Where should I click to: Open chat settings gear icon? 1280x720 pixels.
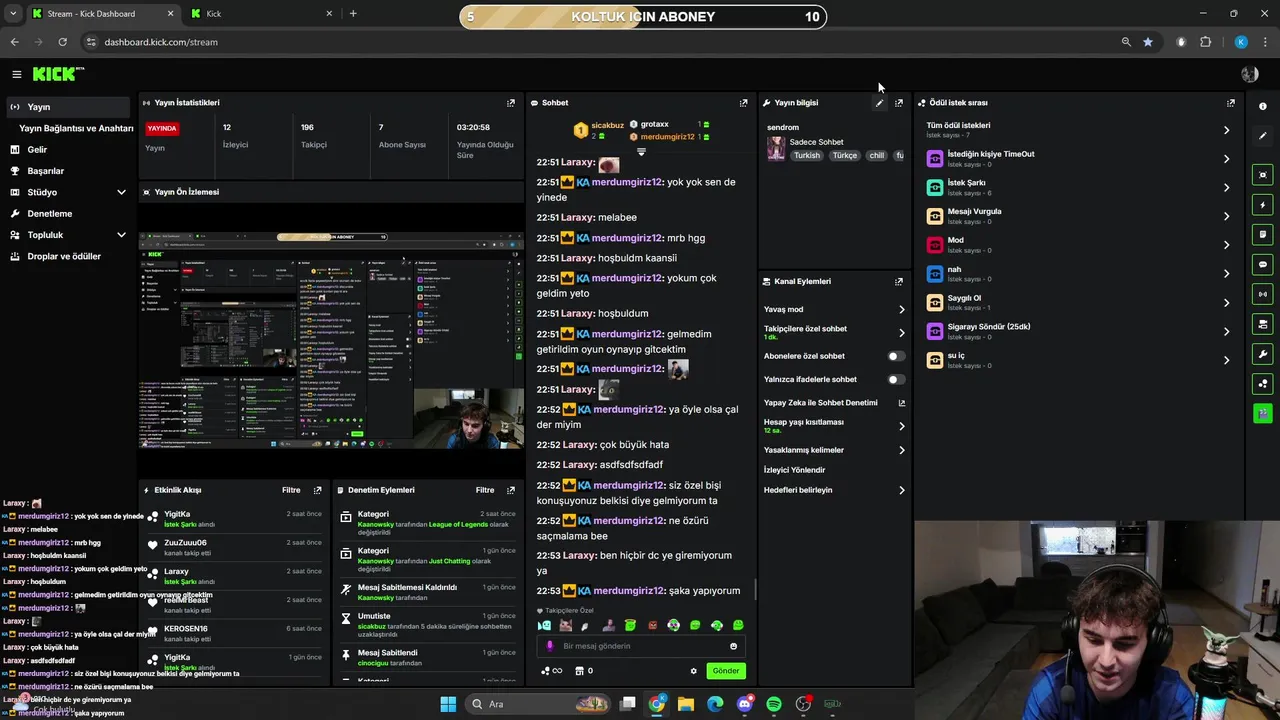693,671
